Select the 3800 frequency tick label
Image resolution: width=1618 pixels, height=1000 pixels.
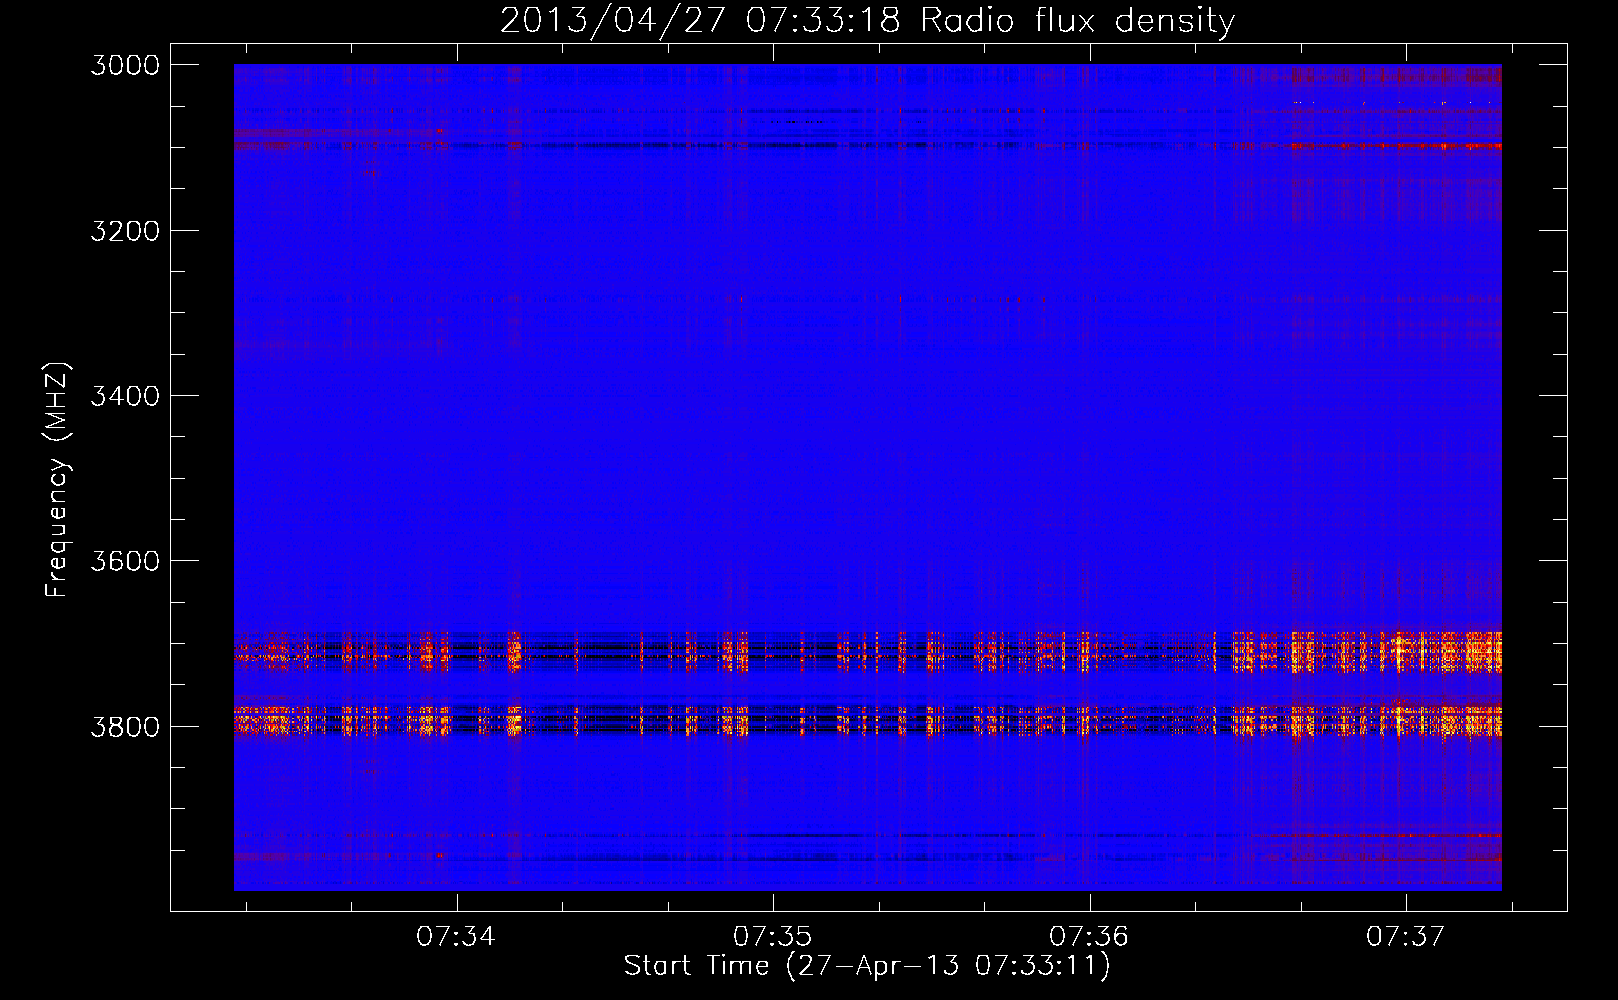tap(125, 726)
